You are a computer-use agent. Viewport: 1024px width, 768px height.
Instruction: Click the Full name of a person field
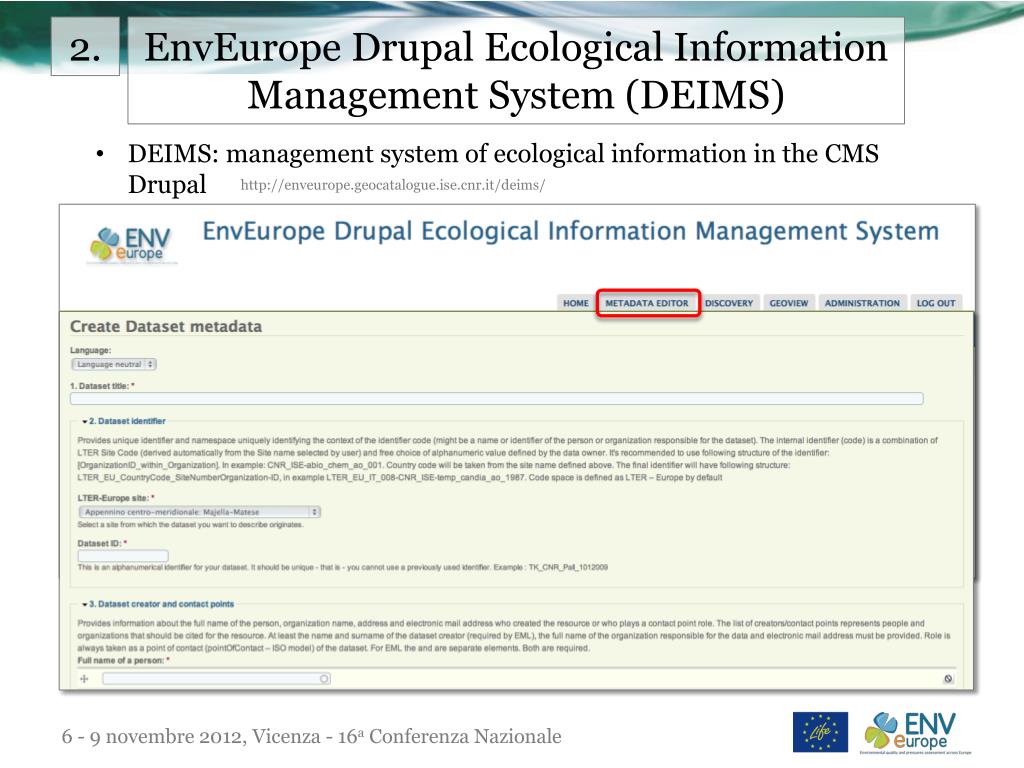coord(216,679)
